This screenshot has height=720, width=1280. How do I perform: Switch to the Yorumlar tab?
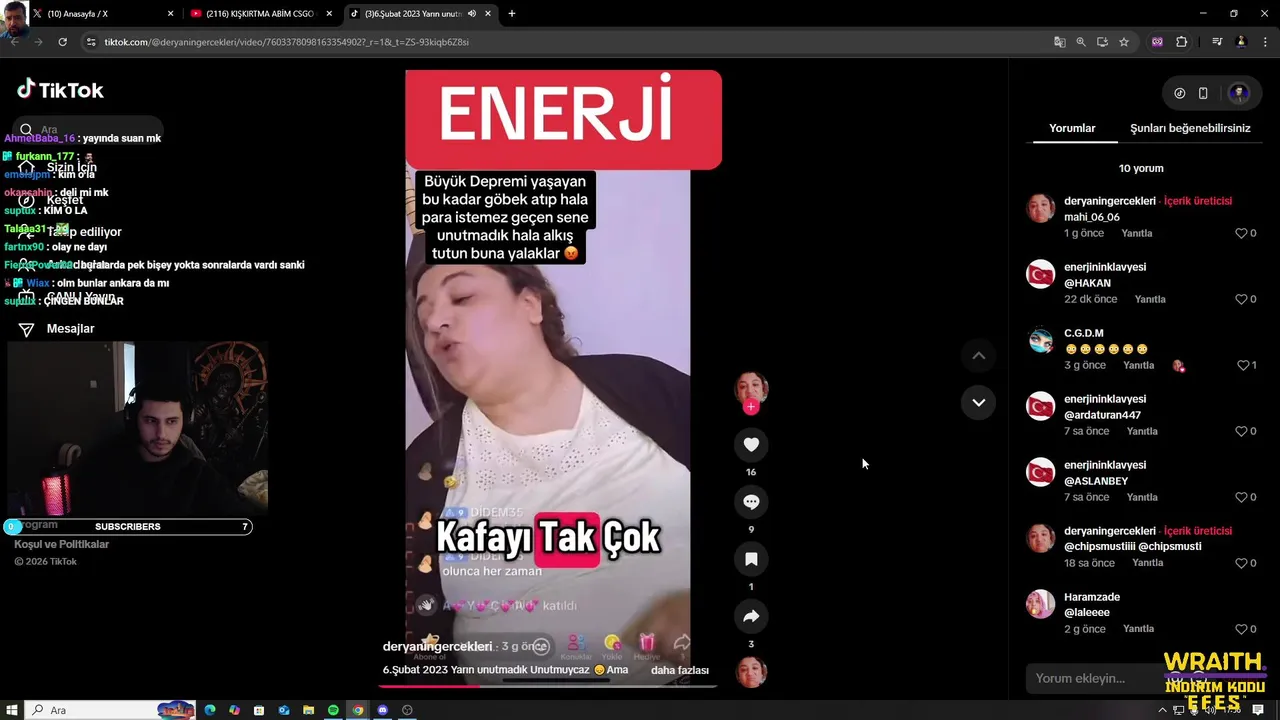pos(1072,128)
